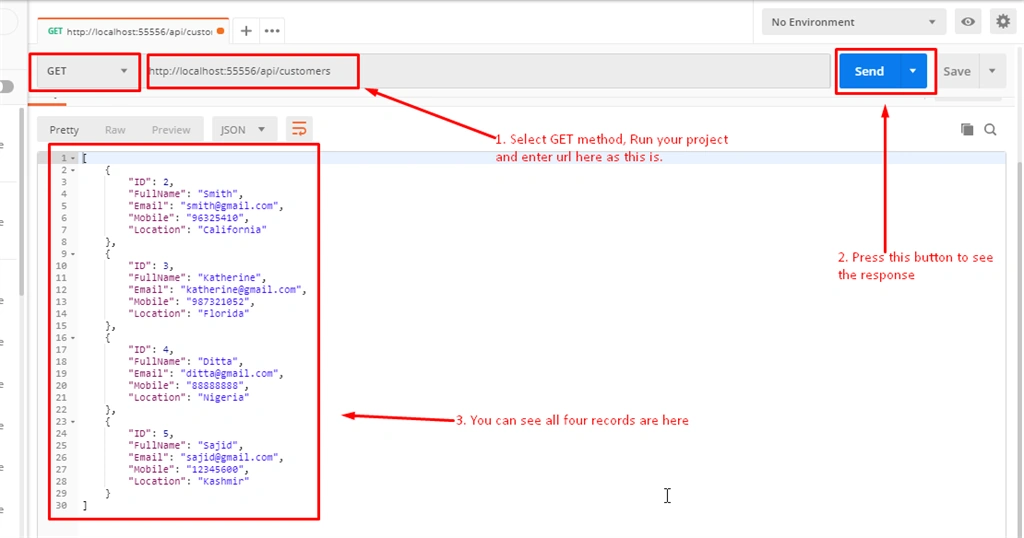Collapse the object at line 9
The height and width of the screenshot is (538, 1024).
tap(72, 254)
